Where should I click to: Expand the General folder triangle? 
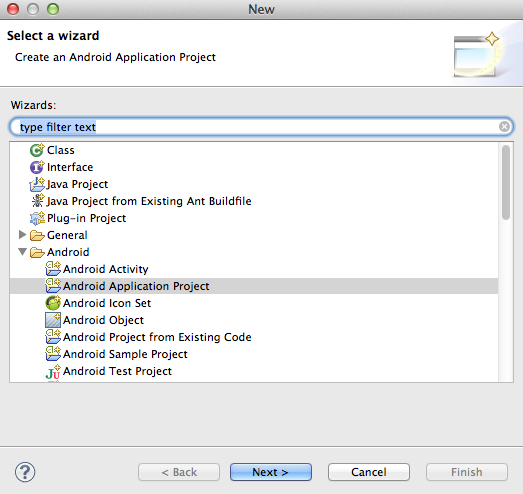(x=22, y=235)
